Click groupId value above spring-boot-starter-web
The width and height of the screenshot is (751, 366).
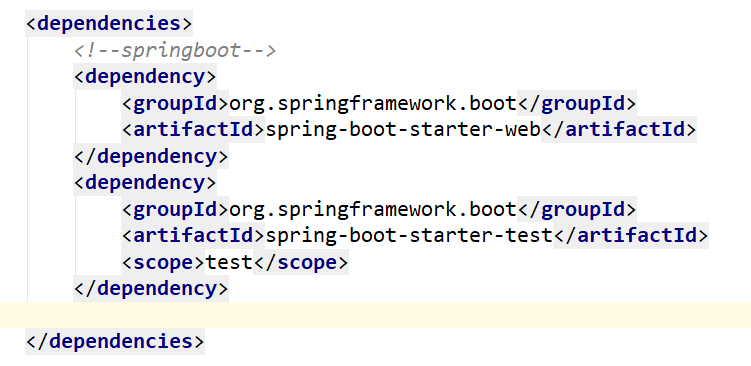pyautogui.click(x=373, y=103)
